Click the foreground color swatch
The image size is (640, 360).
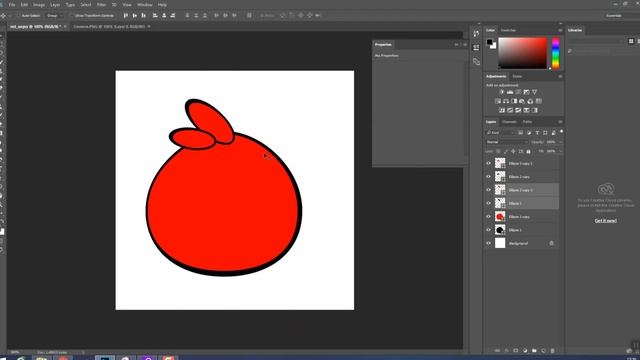coord(490,42)
